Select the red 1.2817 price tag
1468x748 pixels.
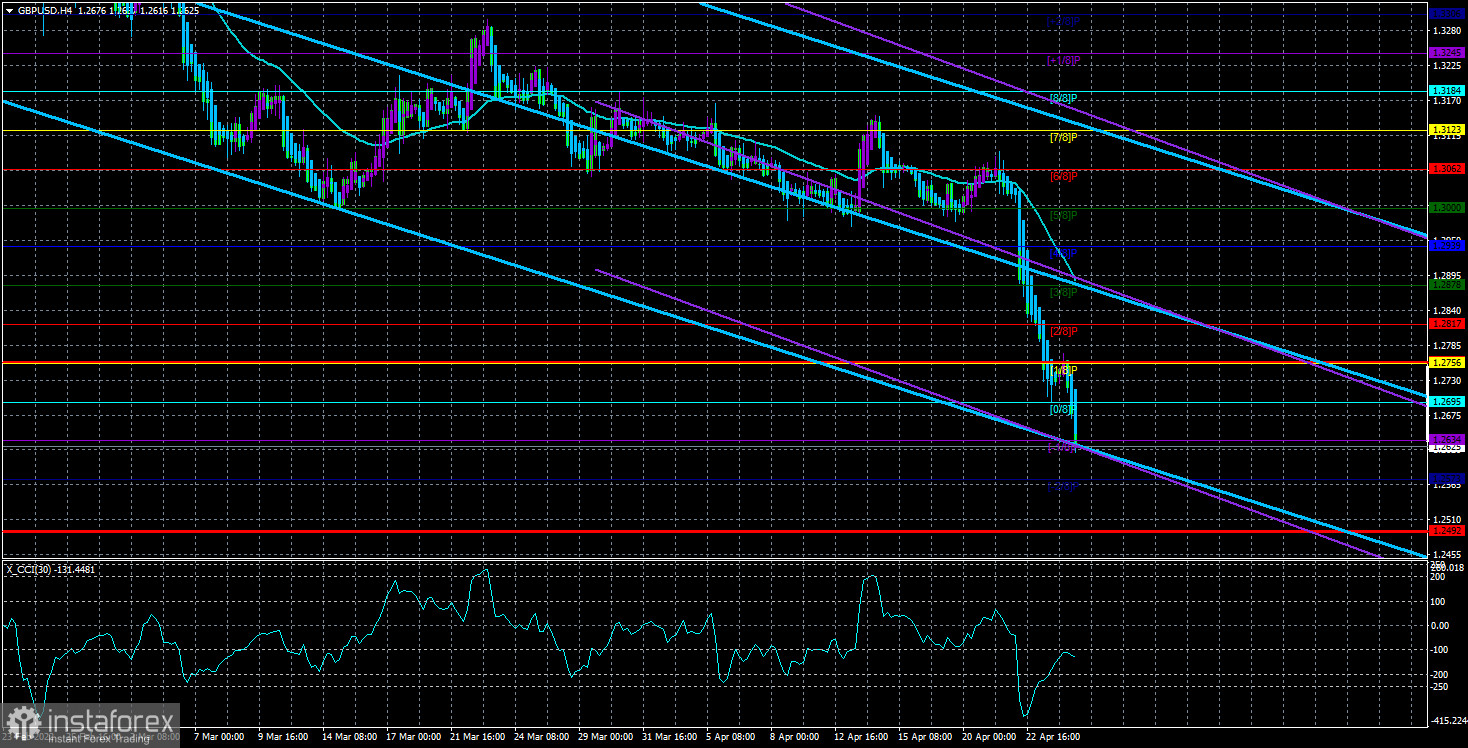pyautogui.click(x=1448, y=324)
